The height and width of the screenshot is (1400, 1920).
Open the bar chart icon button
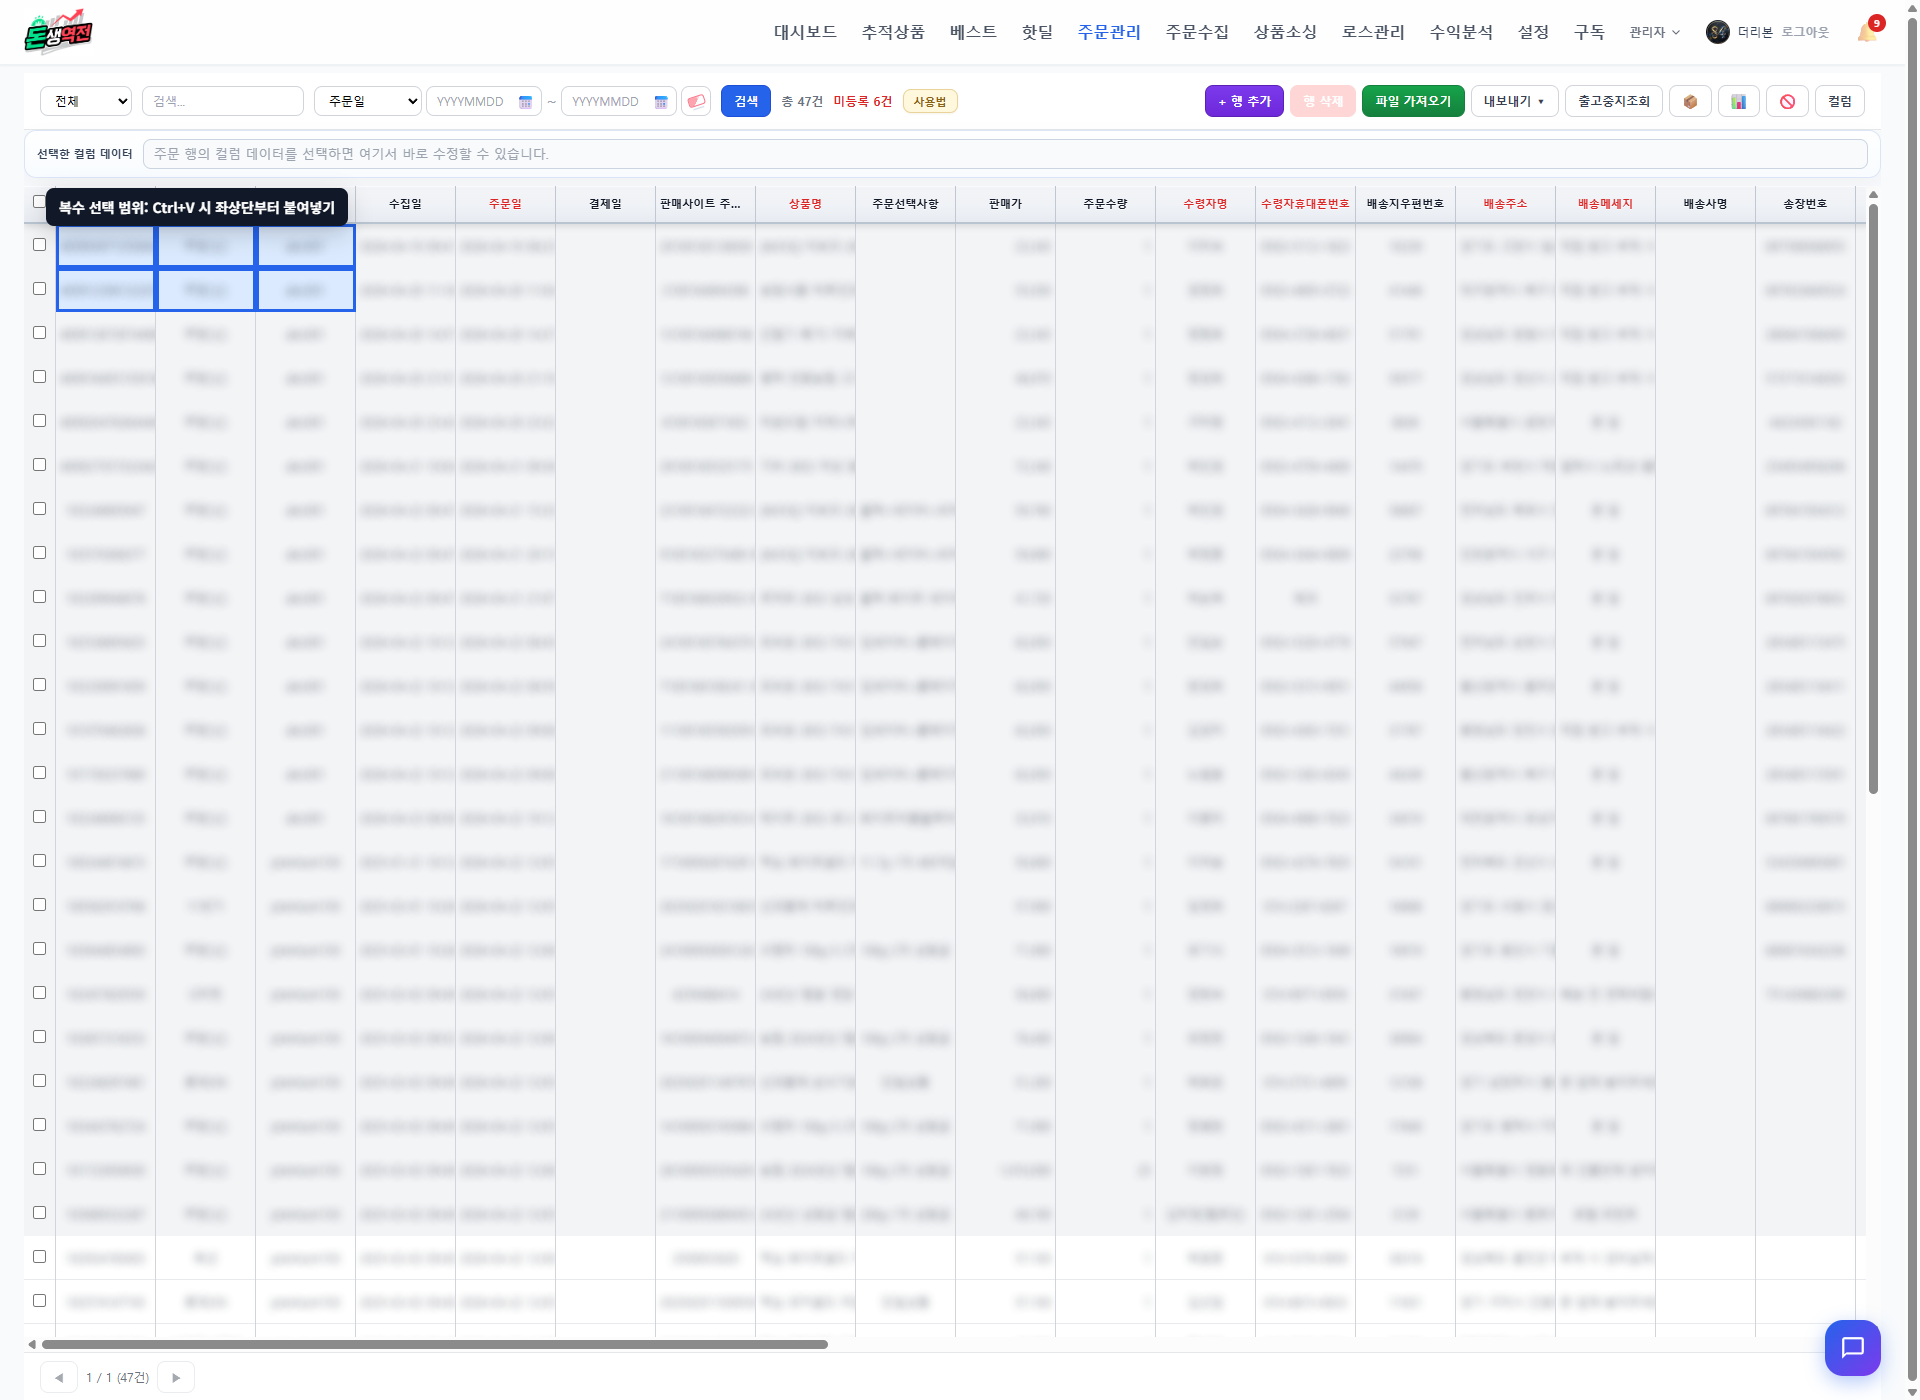tap(1739, 101)
